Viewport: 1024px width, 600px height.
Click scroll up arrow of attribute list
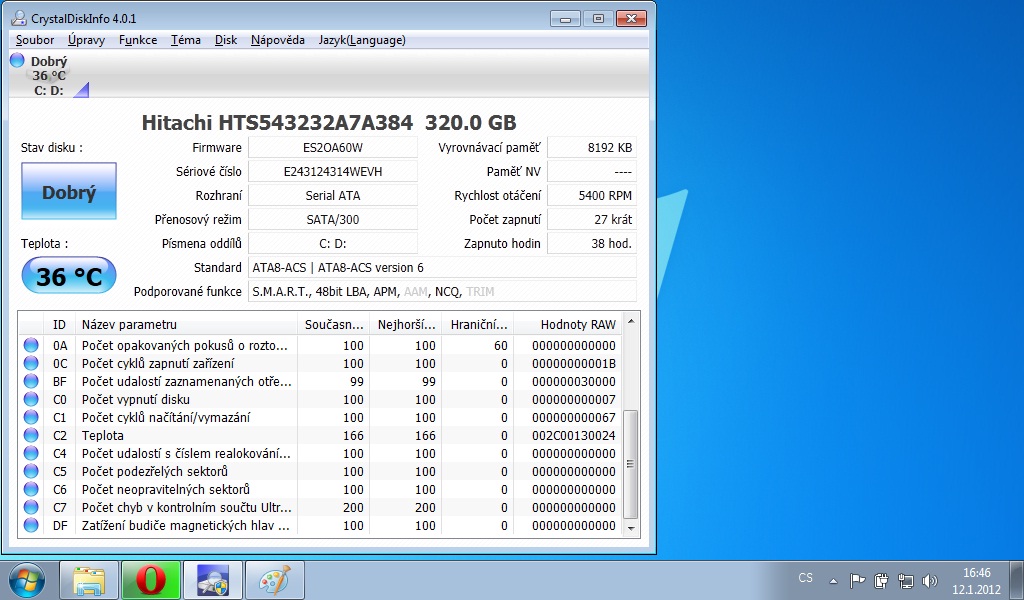(x=631, y=321)
